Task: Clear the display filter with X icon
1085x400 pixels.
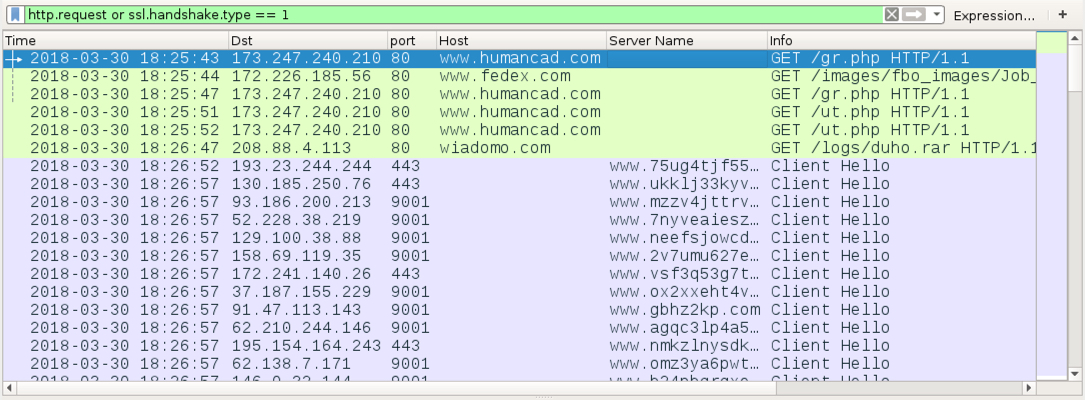Action: tap(892, 15)
